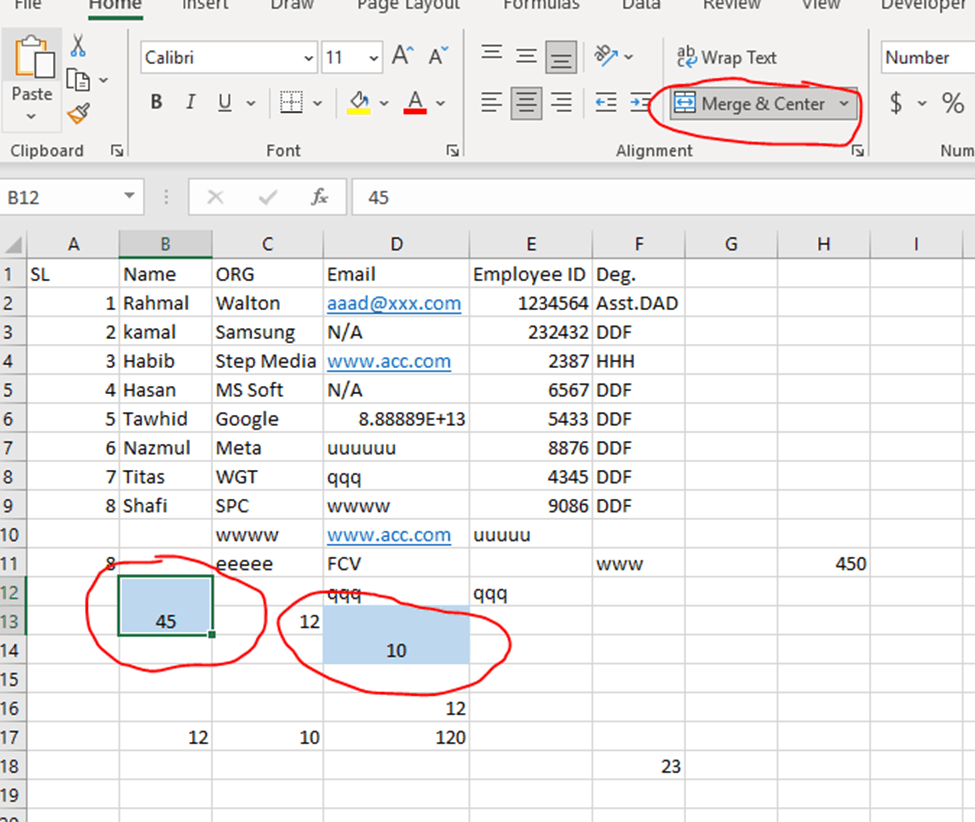Open Alignment settings dialog launcher

coord(857,150)
